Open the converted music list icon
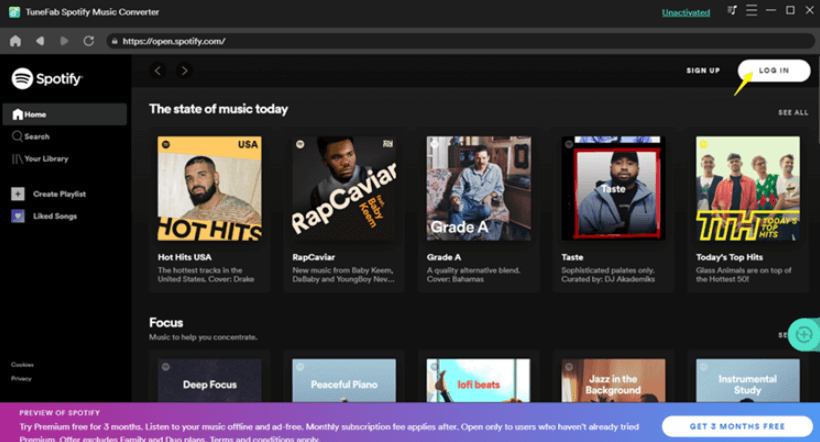Screen dimensions: 820x442 pyautogui.click(x=733, y=12)
